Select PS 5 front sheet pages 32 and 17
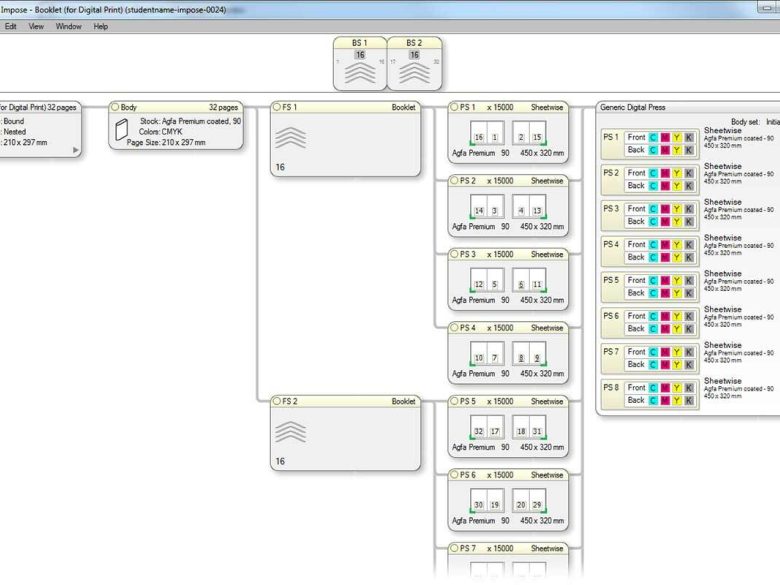The width and height of the screenshot is (780, 585). (485, 431)
